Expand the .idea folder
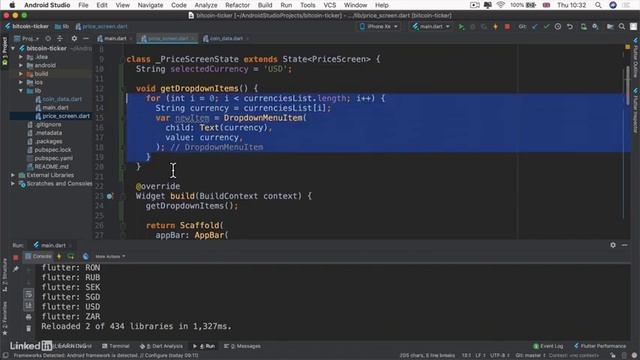This screenshot has height=360, width=640. click(21, 57)
